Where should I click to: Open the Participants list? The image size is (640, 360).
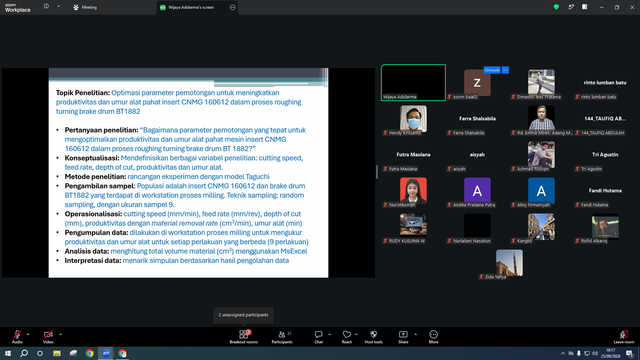[x=282, y=337]
